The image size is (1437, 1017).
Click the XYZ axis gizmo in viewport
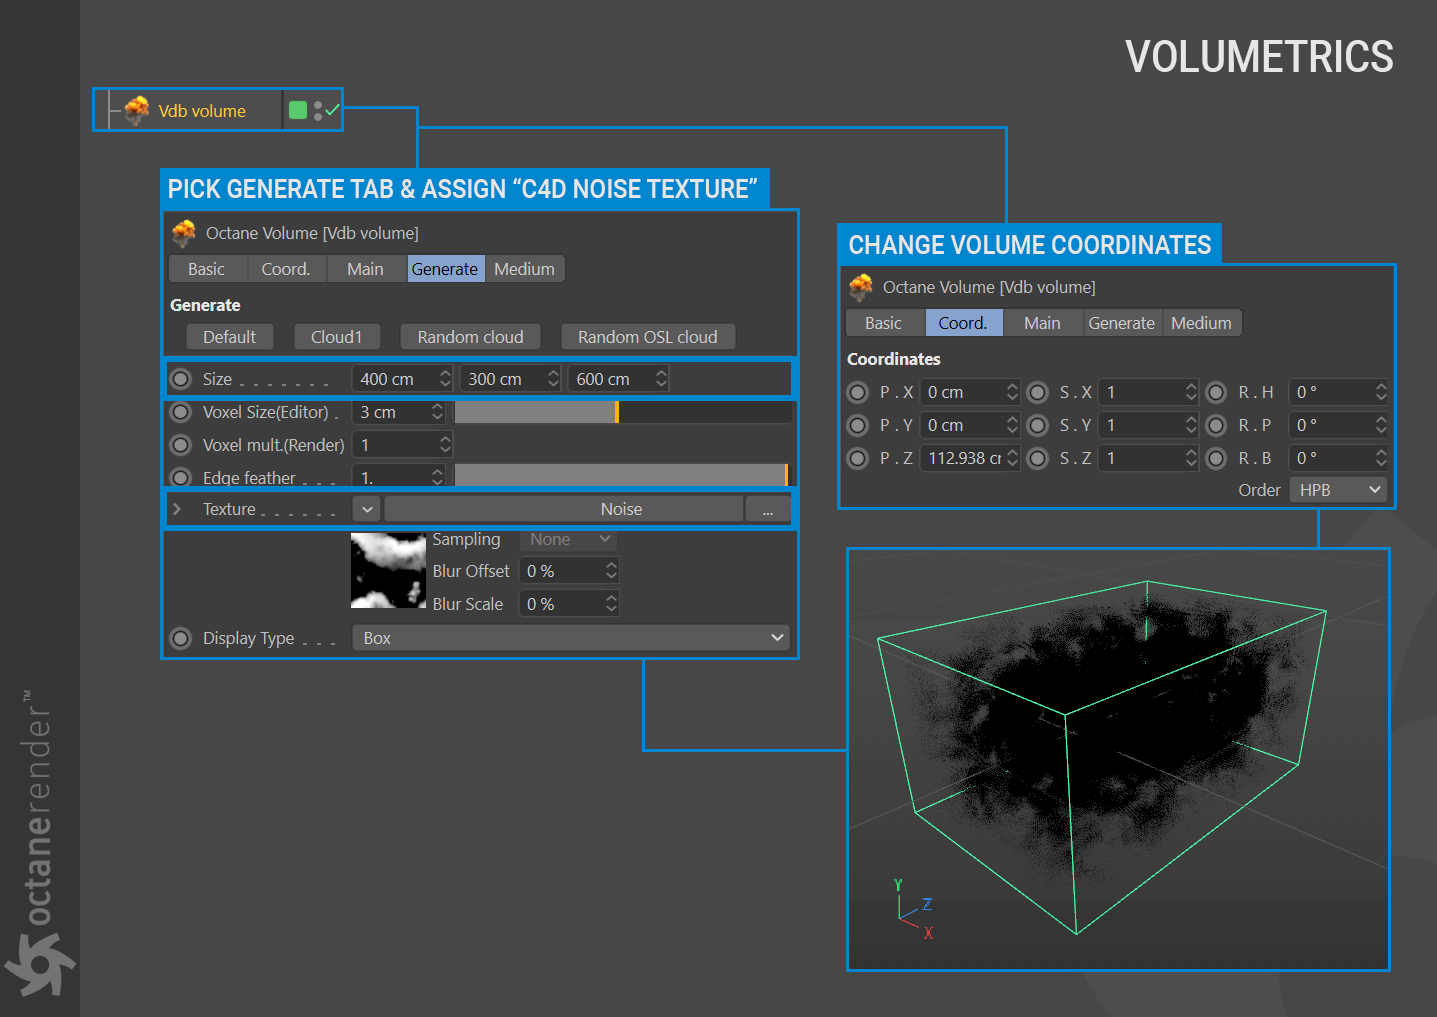coord(913,910)
